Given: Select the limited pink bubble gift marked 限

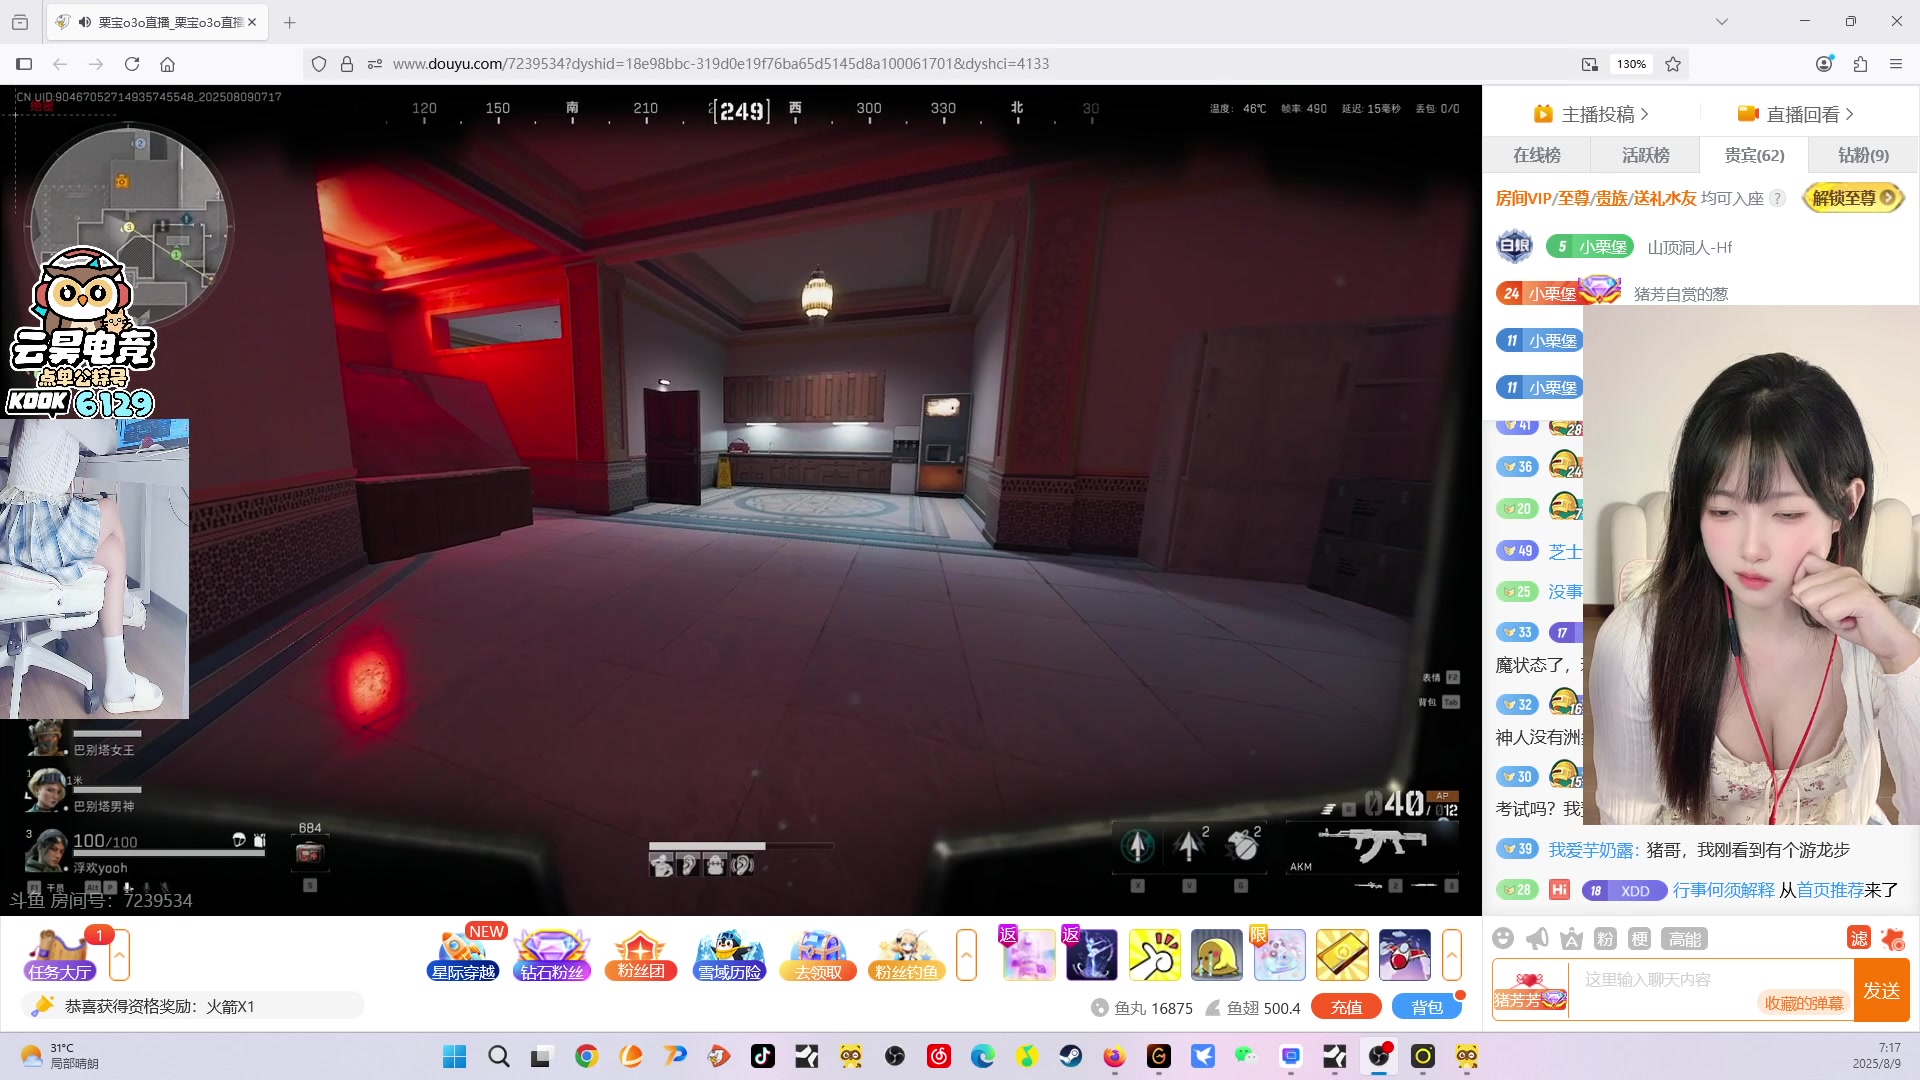Looking at the screenshot, I should click(1279, 954).
